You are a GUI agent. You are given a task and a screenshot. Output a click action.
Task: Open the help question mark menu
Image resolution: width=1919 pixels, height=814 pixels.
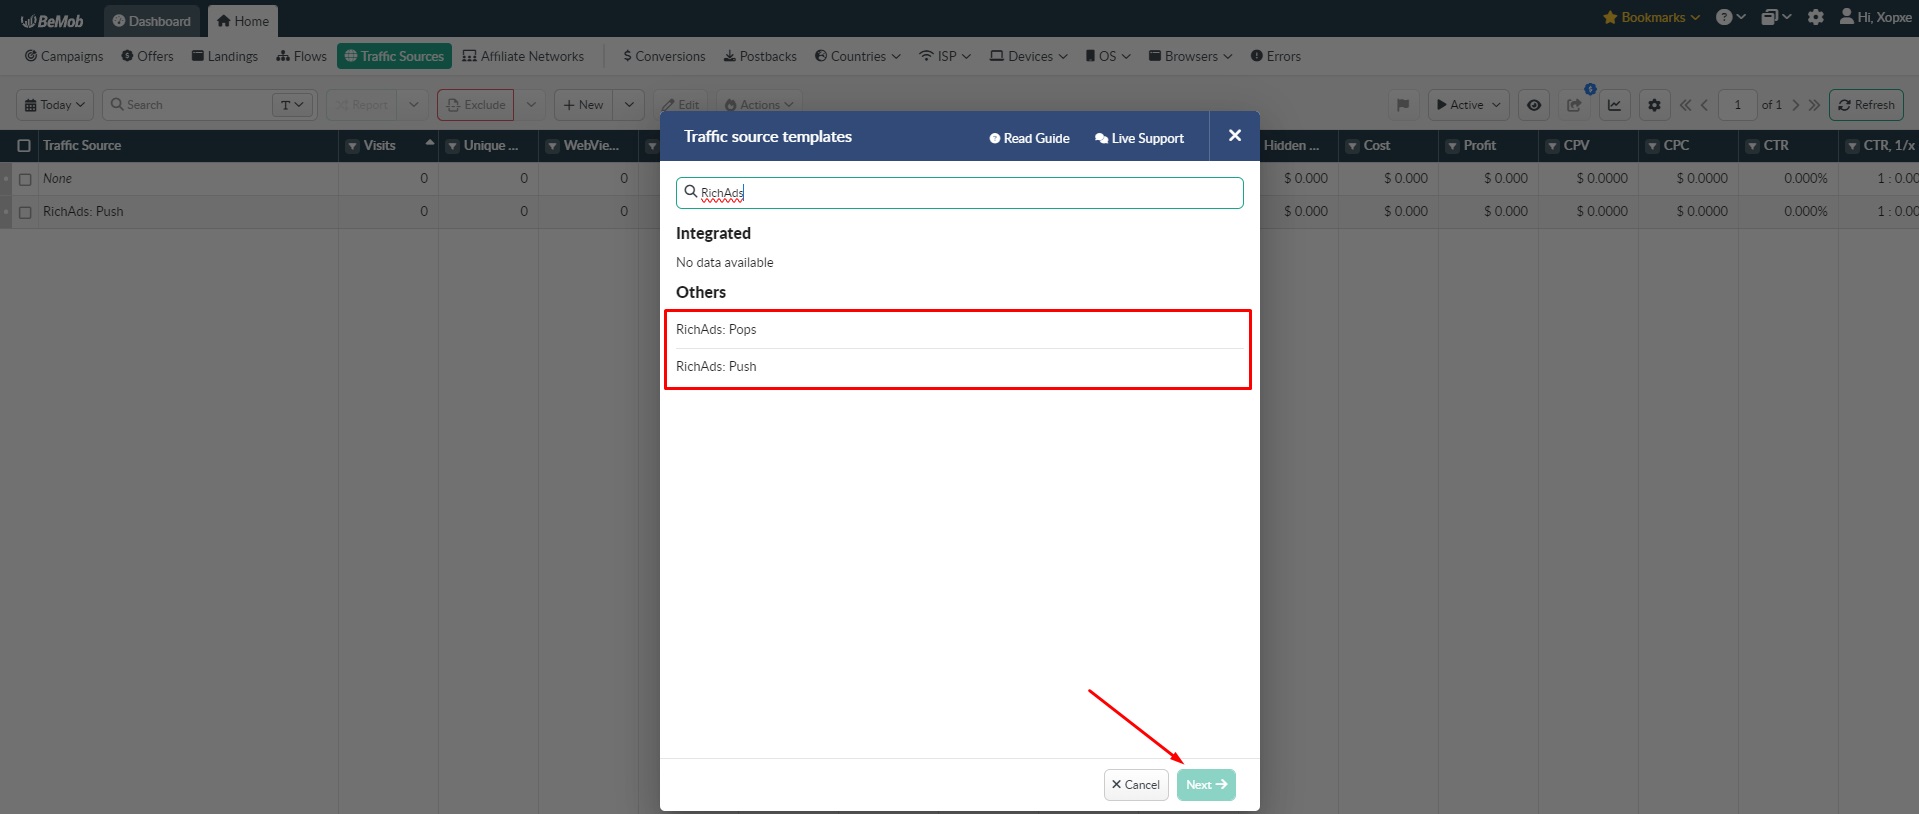click(1731, 18)
